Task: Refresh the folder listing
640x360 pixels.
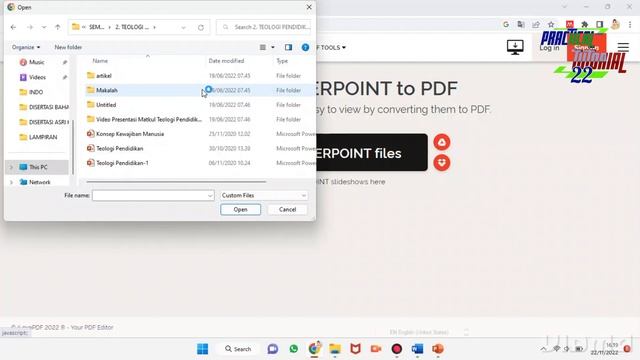Action: coord(201,27)
